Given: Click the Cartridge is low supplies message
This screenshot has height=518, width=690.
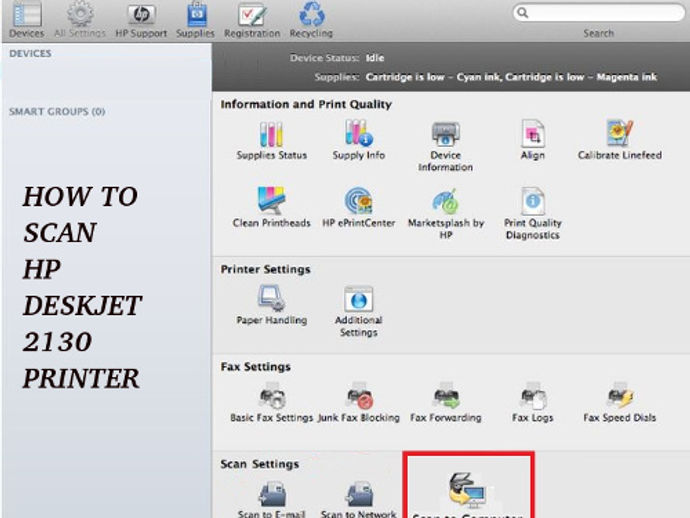Looking at the screenshot, I should pyautogui.click(x=511, y=77).
